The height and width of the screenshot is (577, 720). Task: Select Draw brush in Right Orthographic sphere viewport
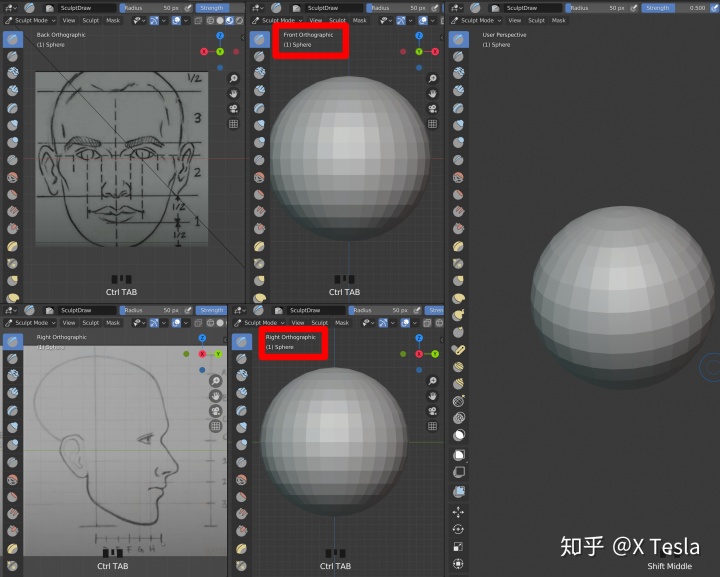click(x=242, y=342)
